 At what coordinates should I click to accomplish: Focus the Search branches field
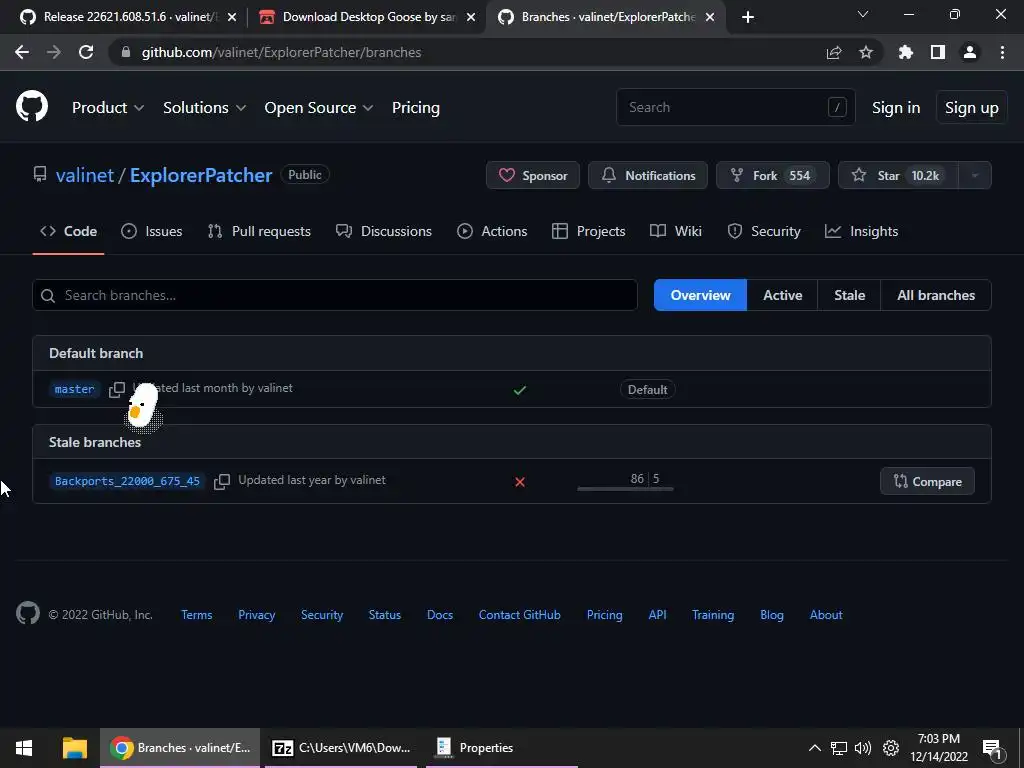click(335, 295)
